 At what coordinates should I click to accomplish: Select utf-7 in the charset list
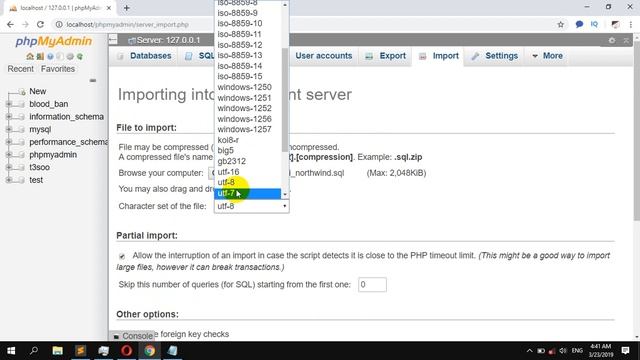pyautogui.click(x=247, y=193)
